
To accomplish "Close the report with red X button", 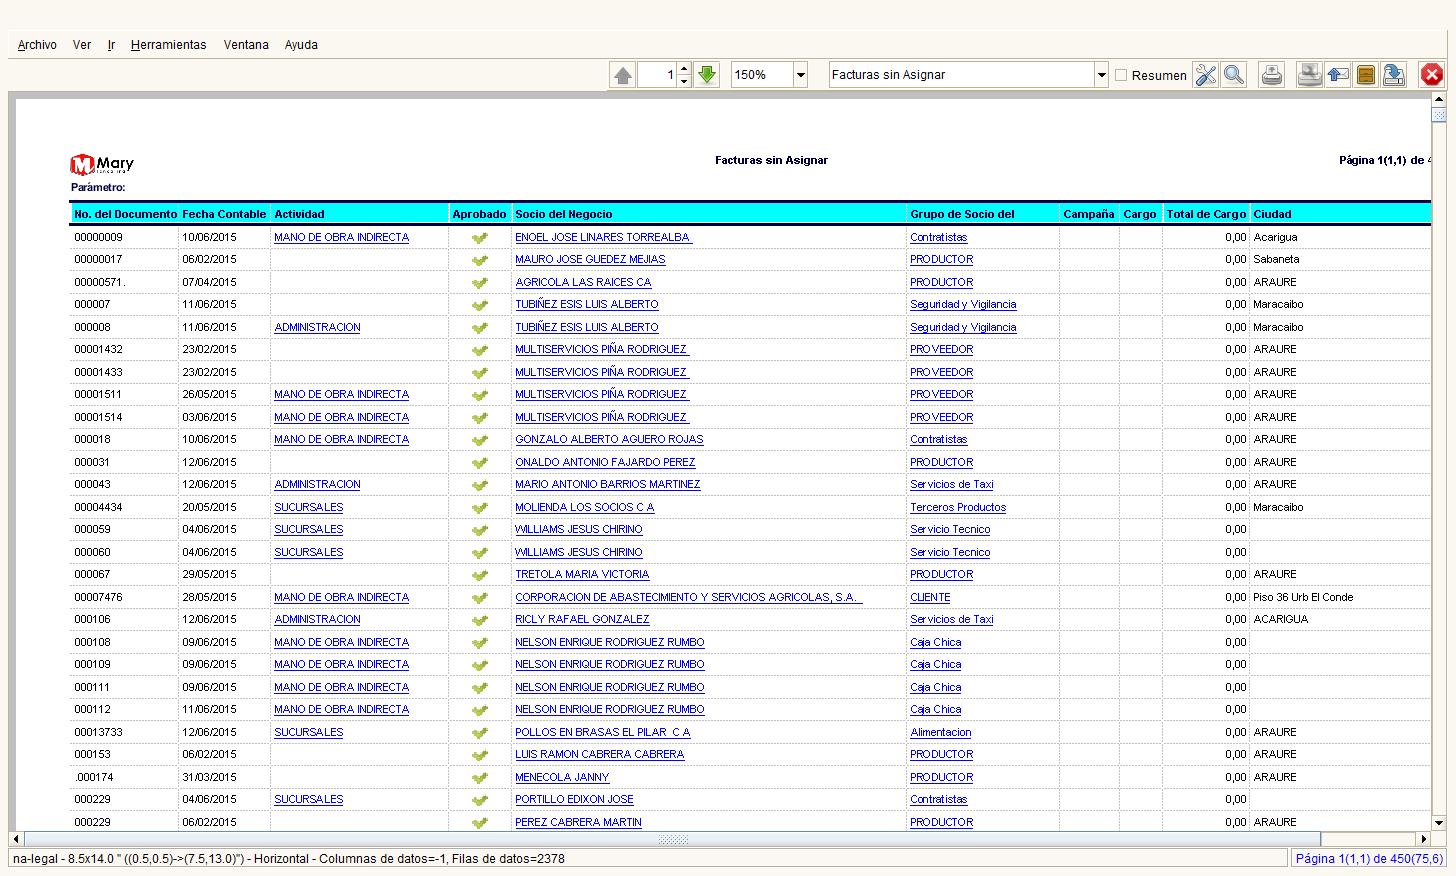I will point(1432,75).
